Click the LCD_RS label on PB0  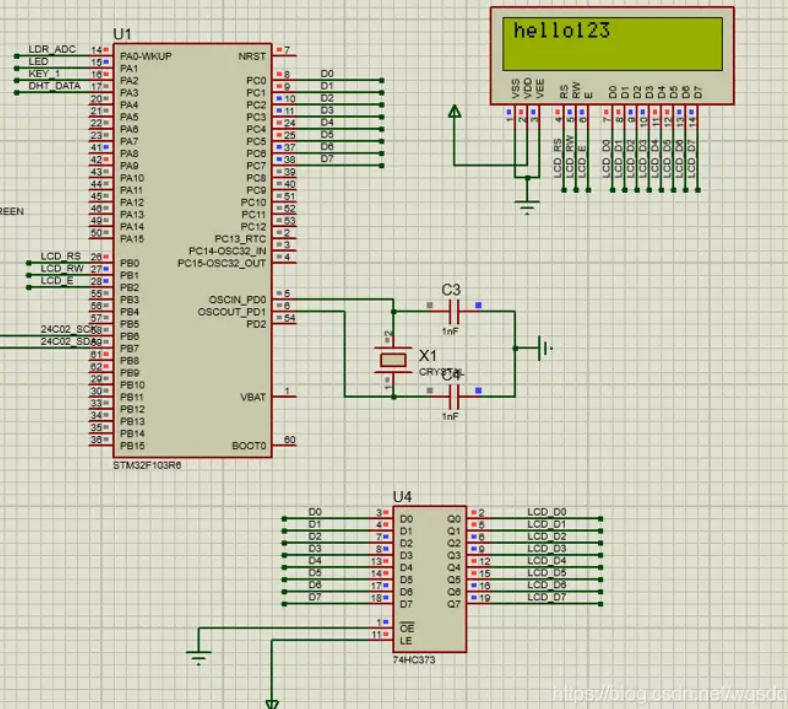(x=60, y=256)
